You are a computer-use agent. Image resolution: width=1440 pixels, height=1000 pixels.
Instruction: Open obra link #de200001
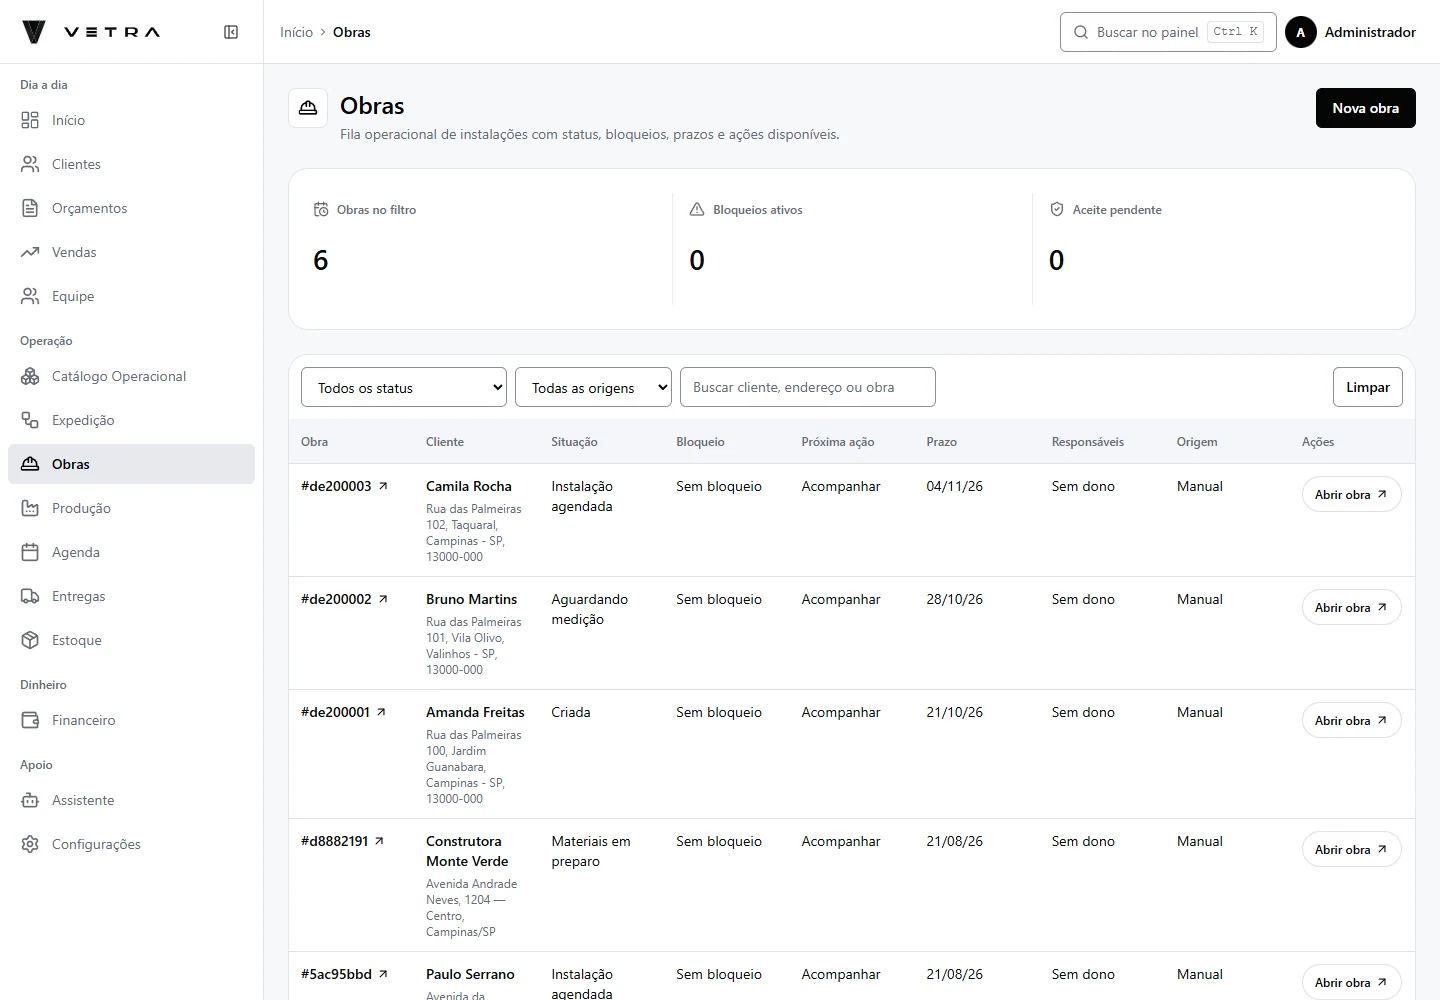343,712
